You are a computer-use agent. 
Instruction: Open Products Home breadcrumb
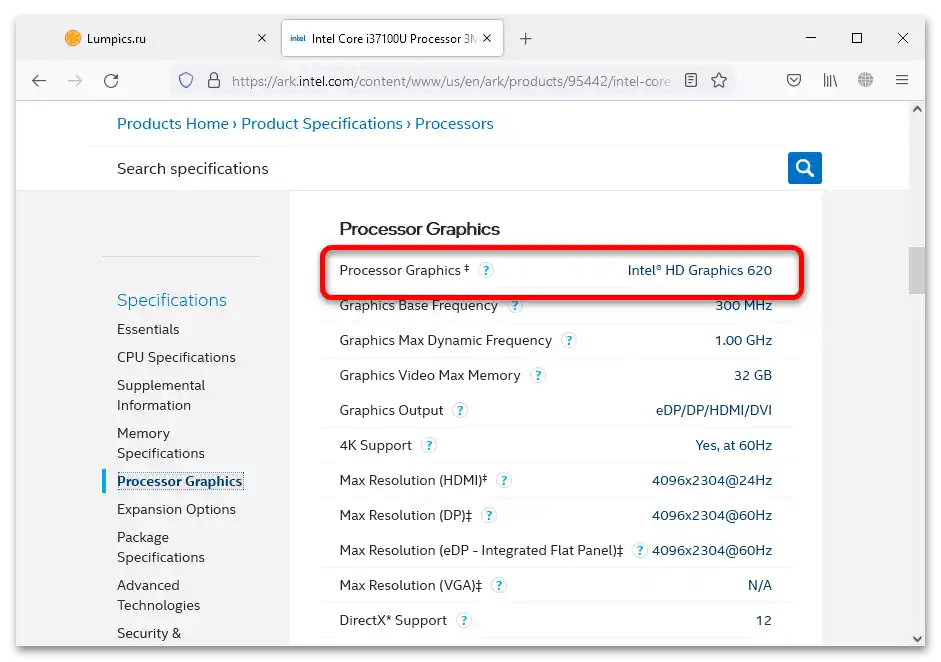173,124
